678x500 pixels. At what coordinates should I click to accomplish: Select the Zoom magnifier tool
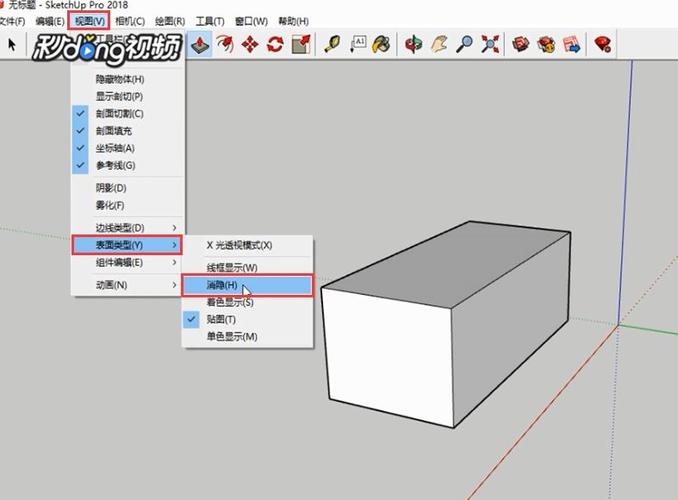[x=465, y=44]
